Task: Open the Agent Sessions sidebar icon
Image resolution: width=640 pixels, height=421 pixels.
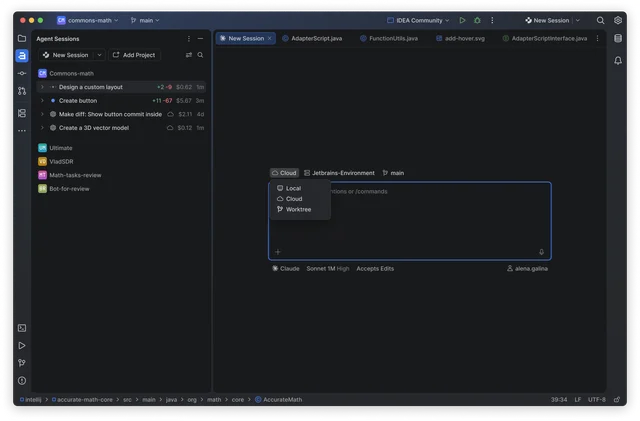Action: tap(22, 56)
